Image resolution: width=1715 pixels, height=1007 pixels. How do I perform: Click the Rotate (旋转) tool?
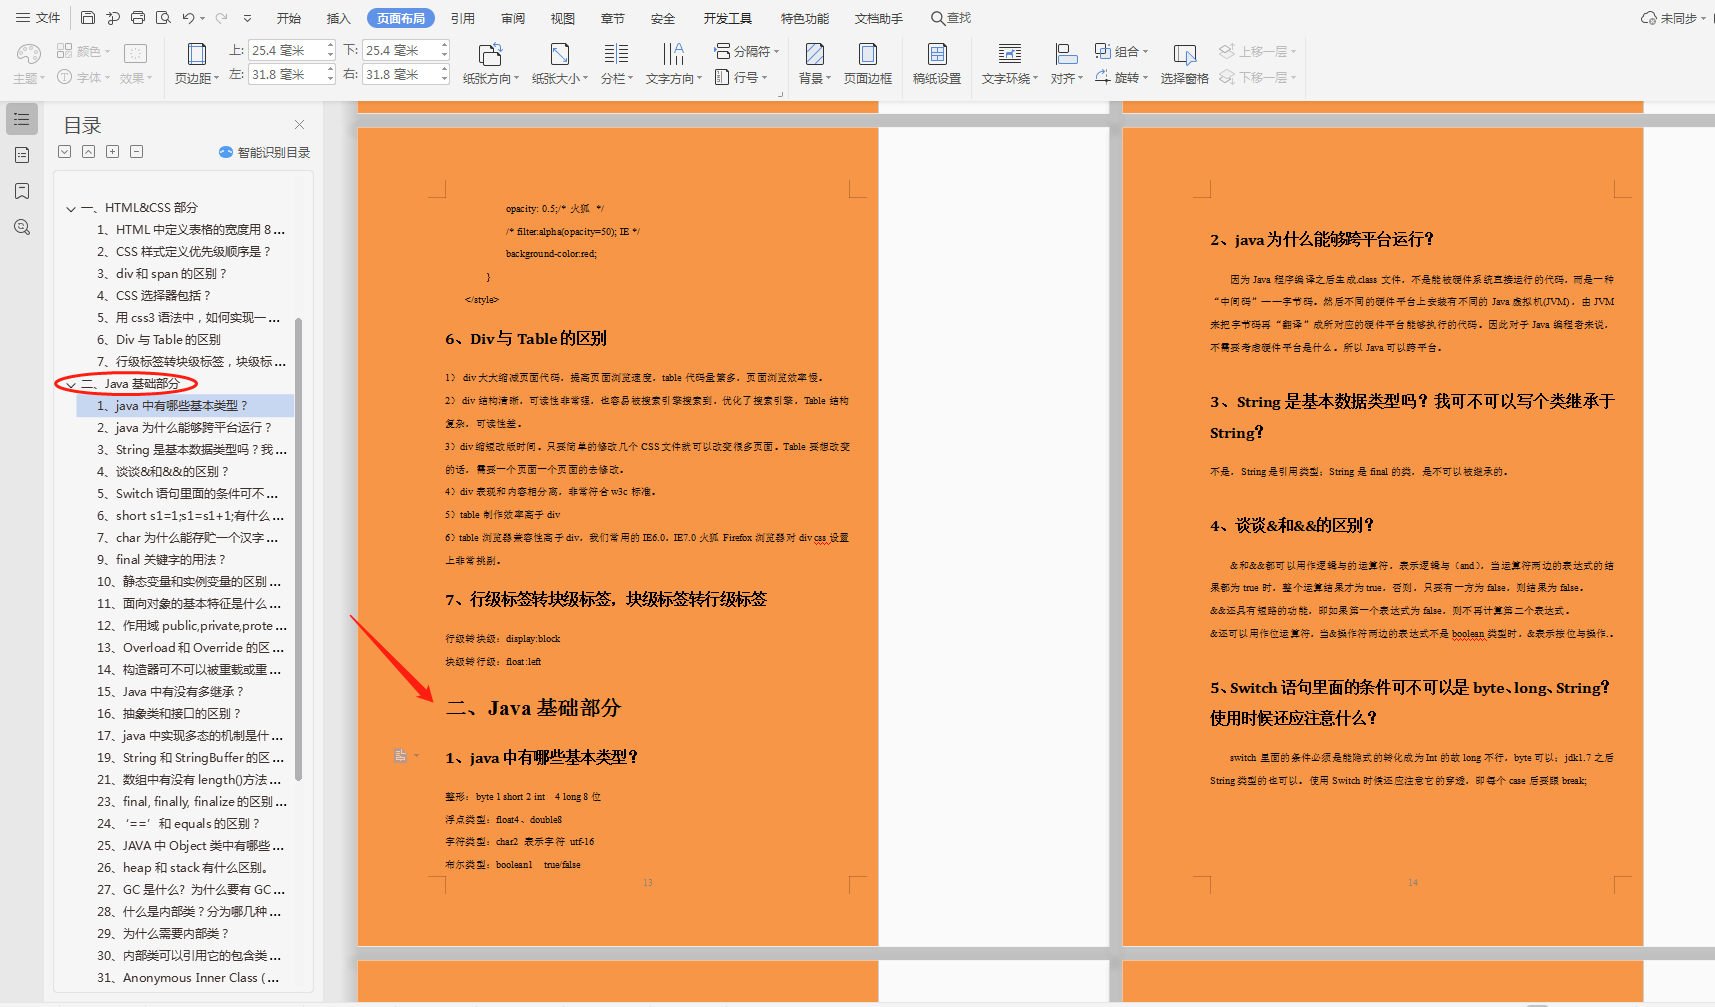click(1121, 77)
